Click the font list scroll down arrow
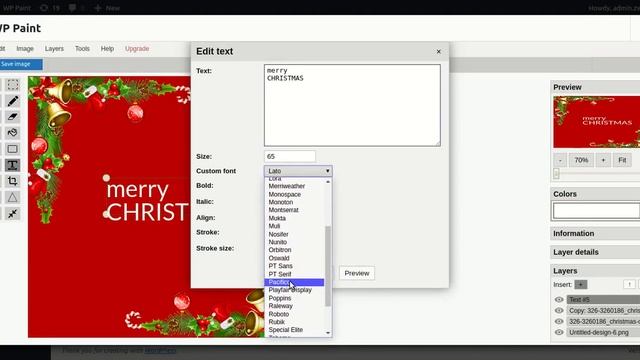 click(328, 333)
